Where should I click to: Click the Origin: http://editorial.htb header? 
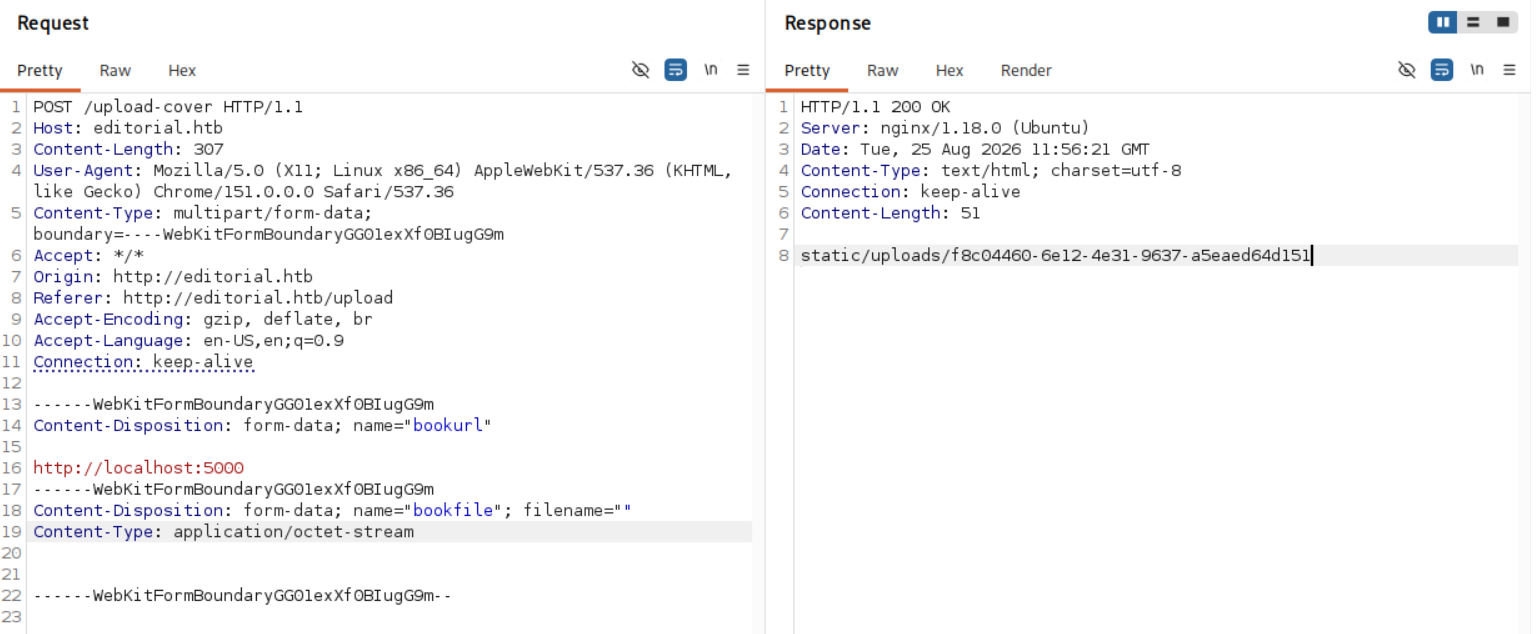coord(173,277)
